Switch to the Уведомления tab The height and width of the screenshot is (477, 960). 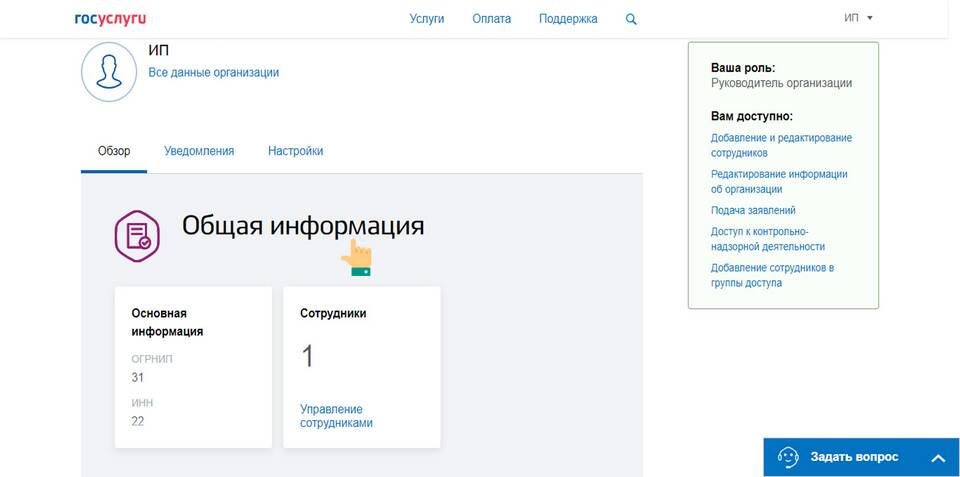click(199, 151)
